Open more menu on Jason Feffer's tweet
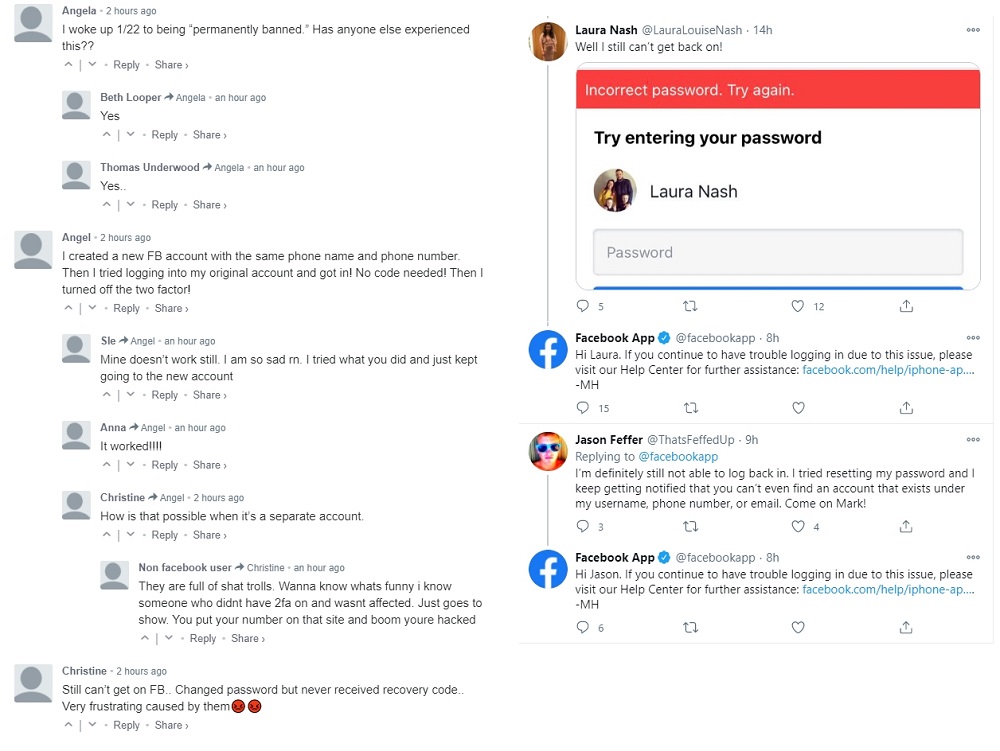 pyautogui.click(x=972, y=439)
